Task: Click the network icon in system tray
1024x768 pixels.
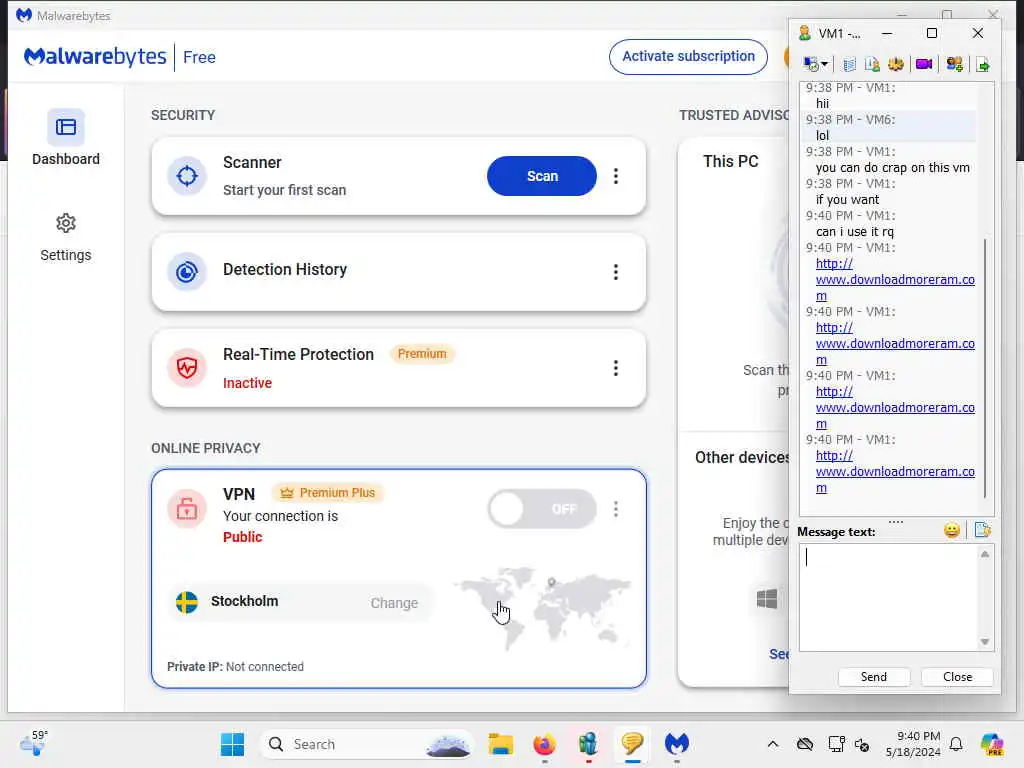Action: 837,744
